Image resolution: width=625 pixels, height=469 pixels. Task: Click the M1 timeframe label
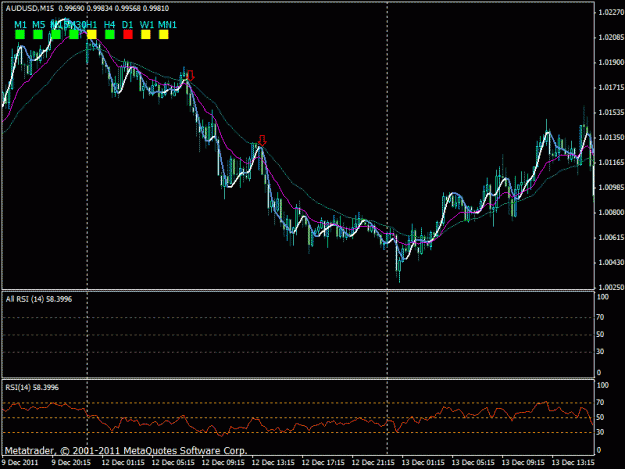(20, 25)
